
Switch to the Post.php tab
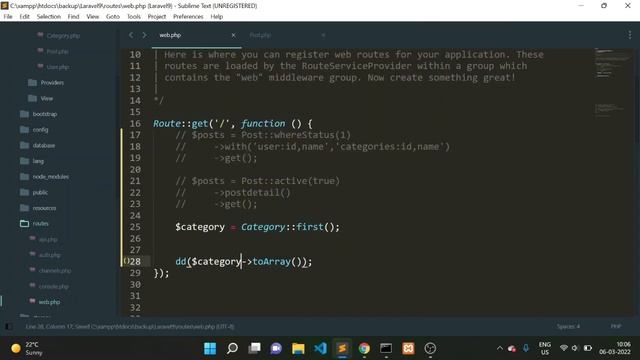(x=260, y=36)
